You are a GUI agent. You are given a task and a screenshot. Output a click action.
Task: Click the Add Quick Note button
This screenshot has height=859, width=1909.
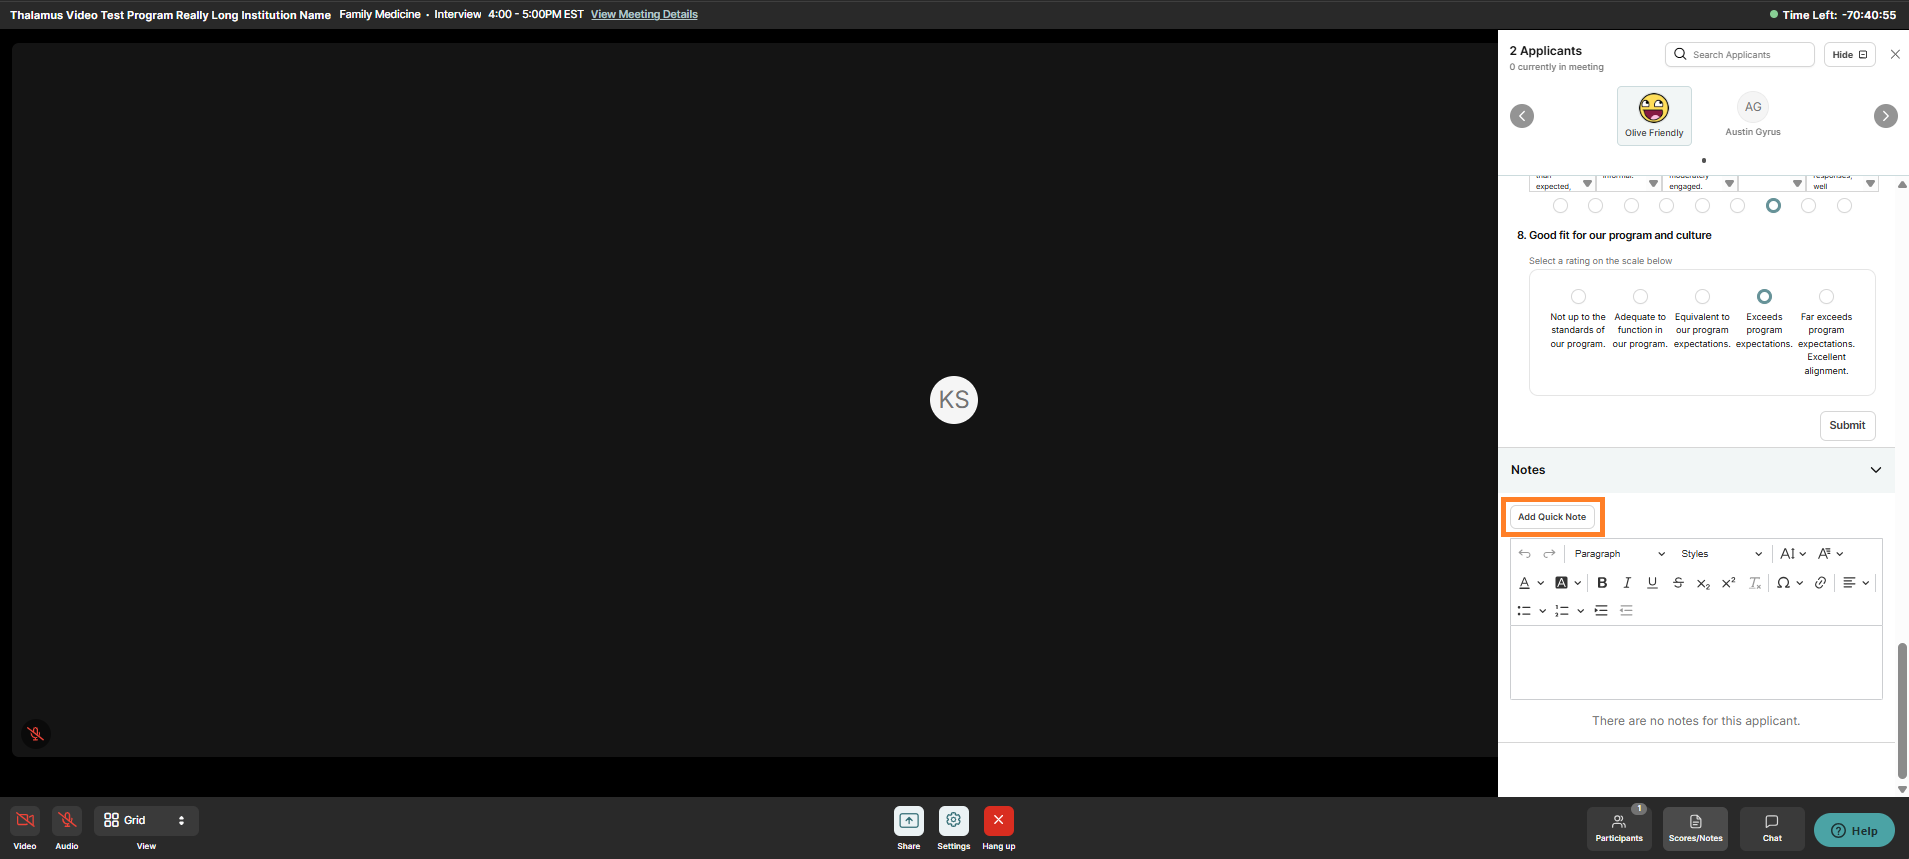coord(1552,517)
